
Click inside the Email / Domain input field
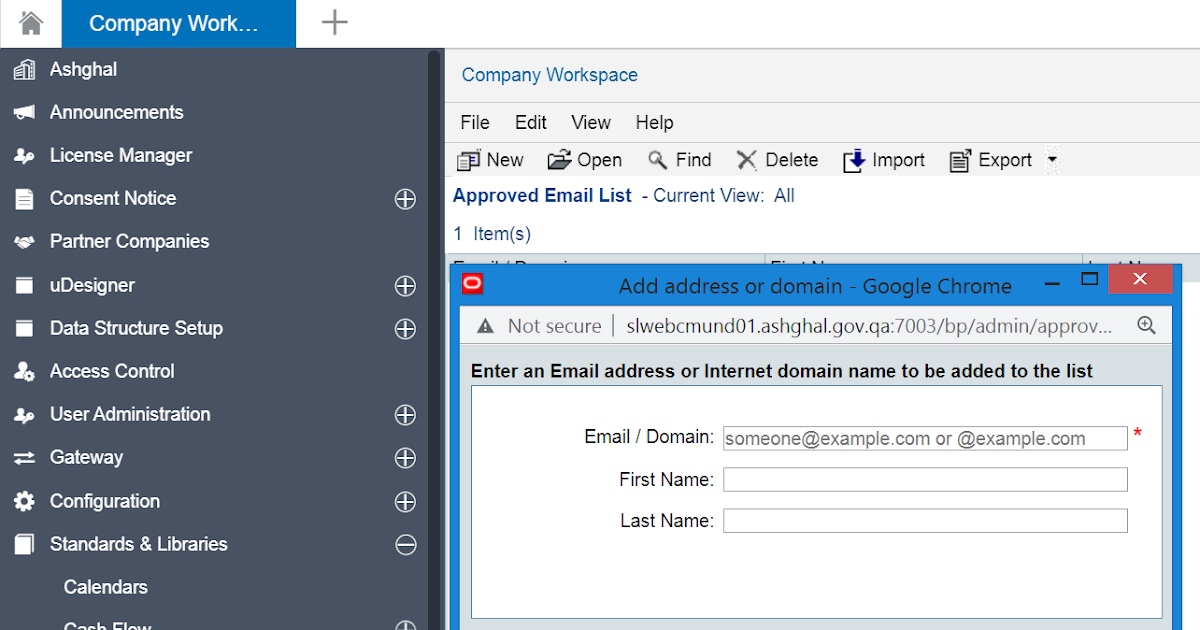[x=924, y=438]
